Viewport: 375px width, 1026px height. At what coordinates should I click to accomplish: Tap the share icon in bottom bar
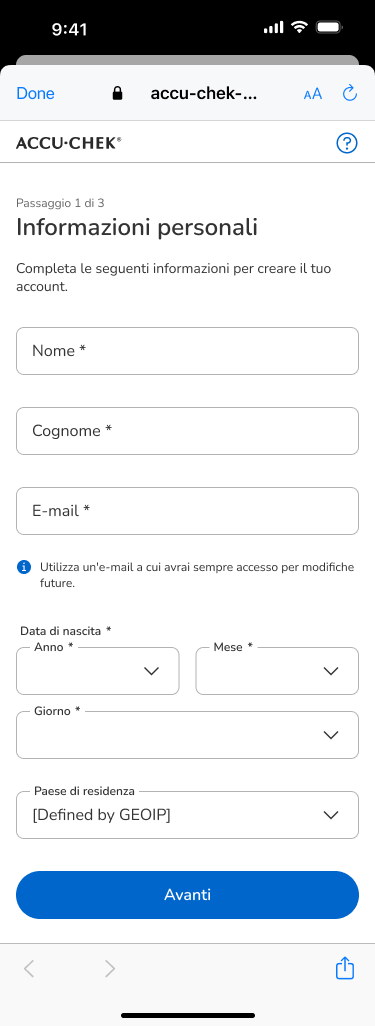[345, 968]
